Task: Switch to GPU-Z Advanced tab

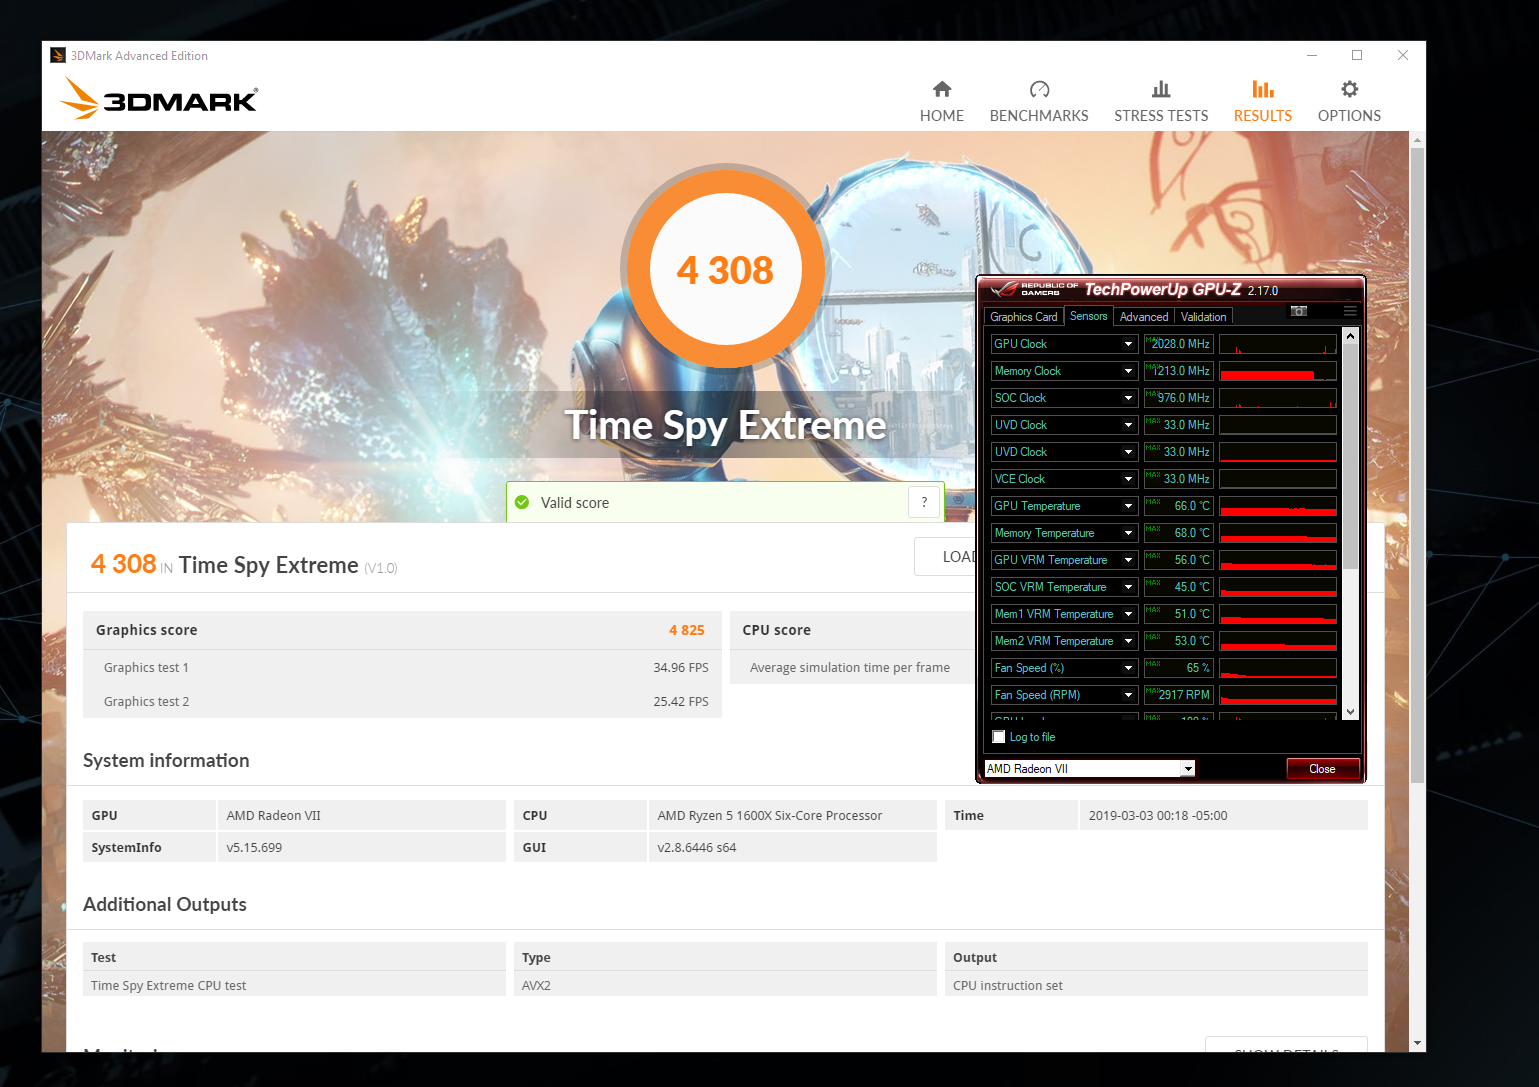Action: point(1144,316)
